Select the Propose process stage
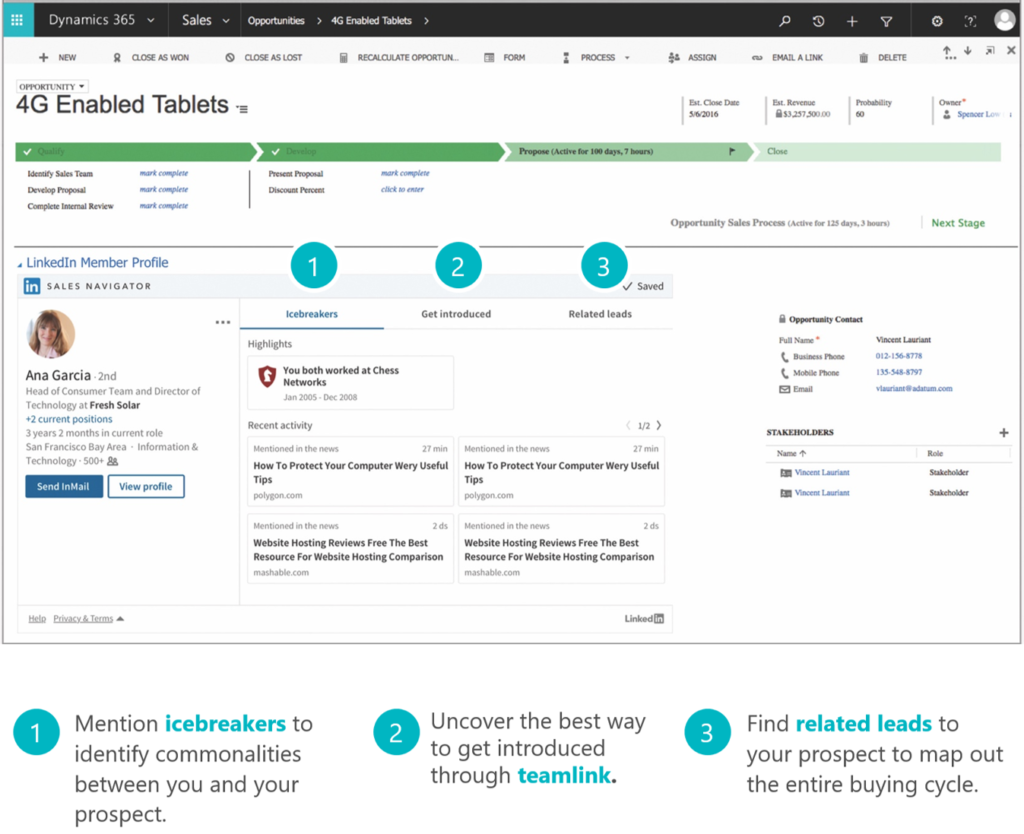1024x834 pixels. click(627, 152)
